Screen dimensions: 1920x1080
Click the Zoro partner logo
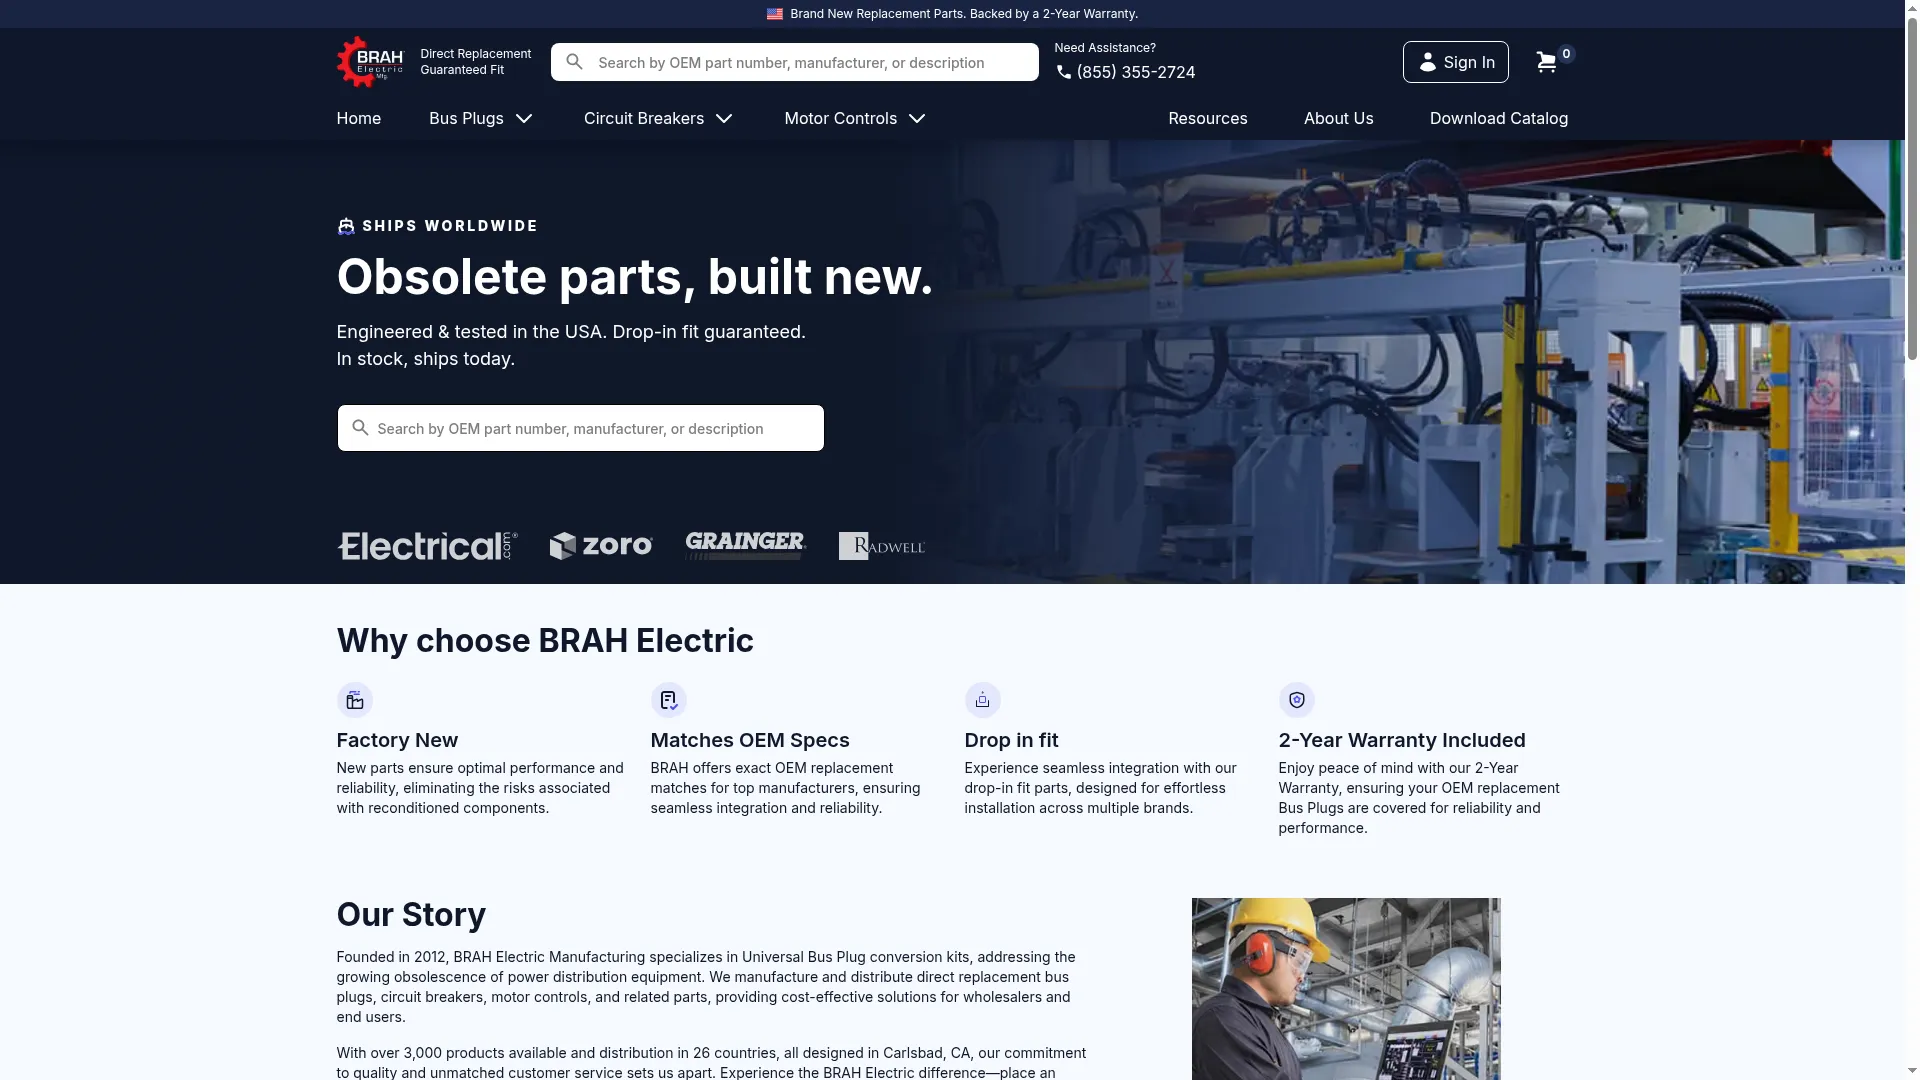click(601, 546)
